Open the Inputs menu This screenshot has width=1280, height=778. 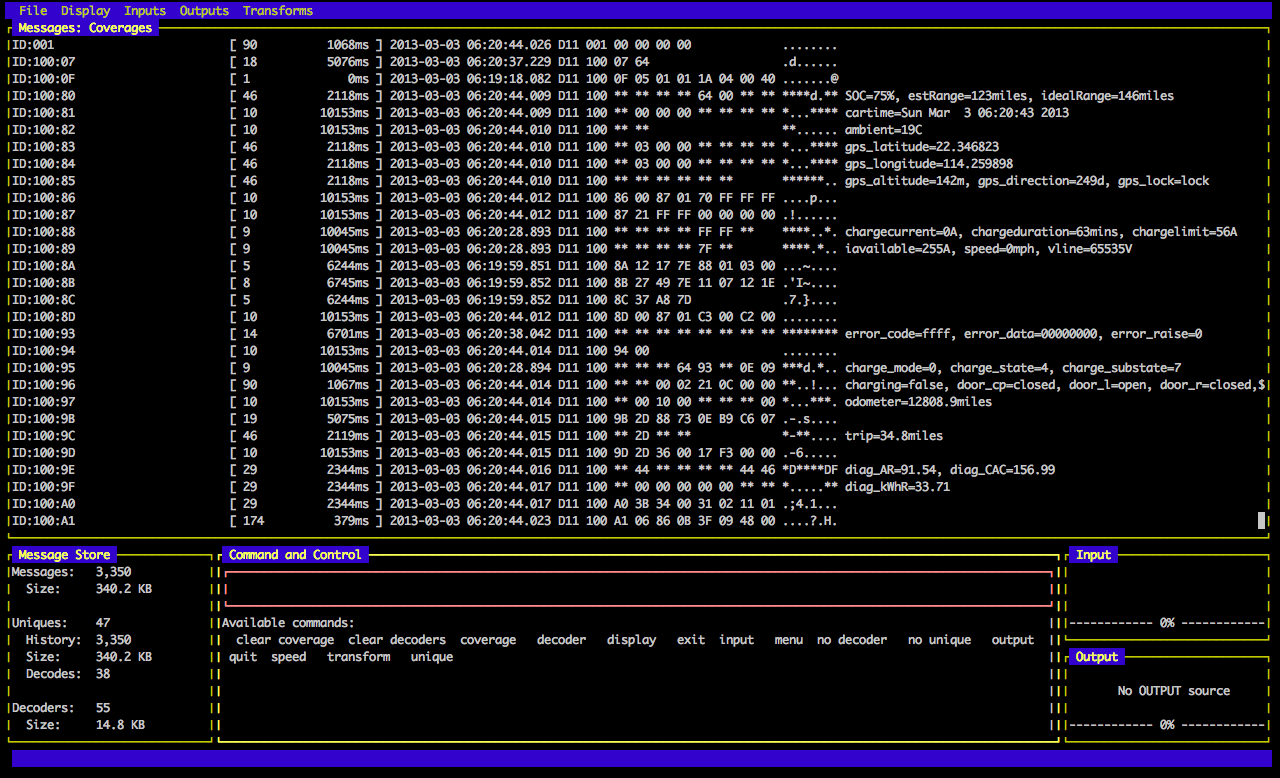pyautogui.click(x=145, y=11)
